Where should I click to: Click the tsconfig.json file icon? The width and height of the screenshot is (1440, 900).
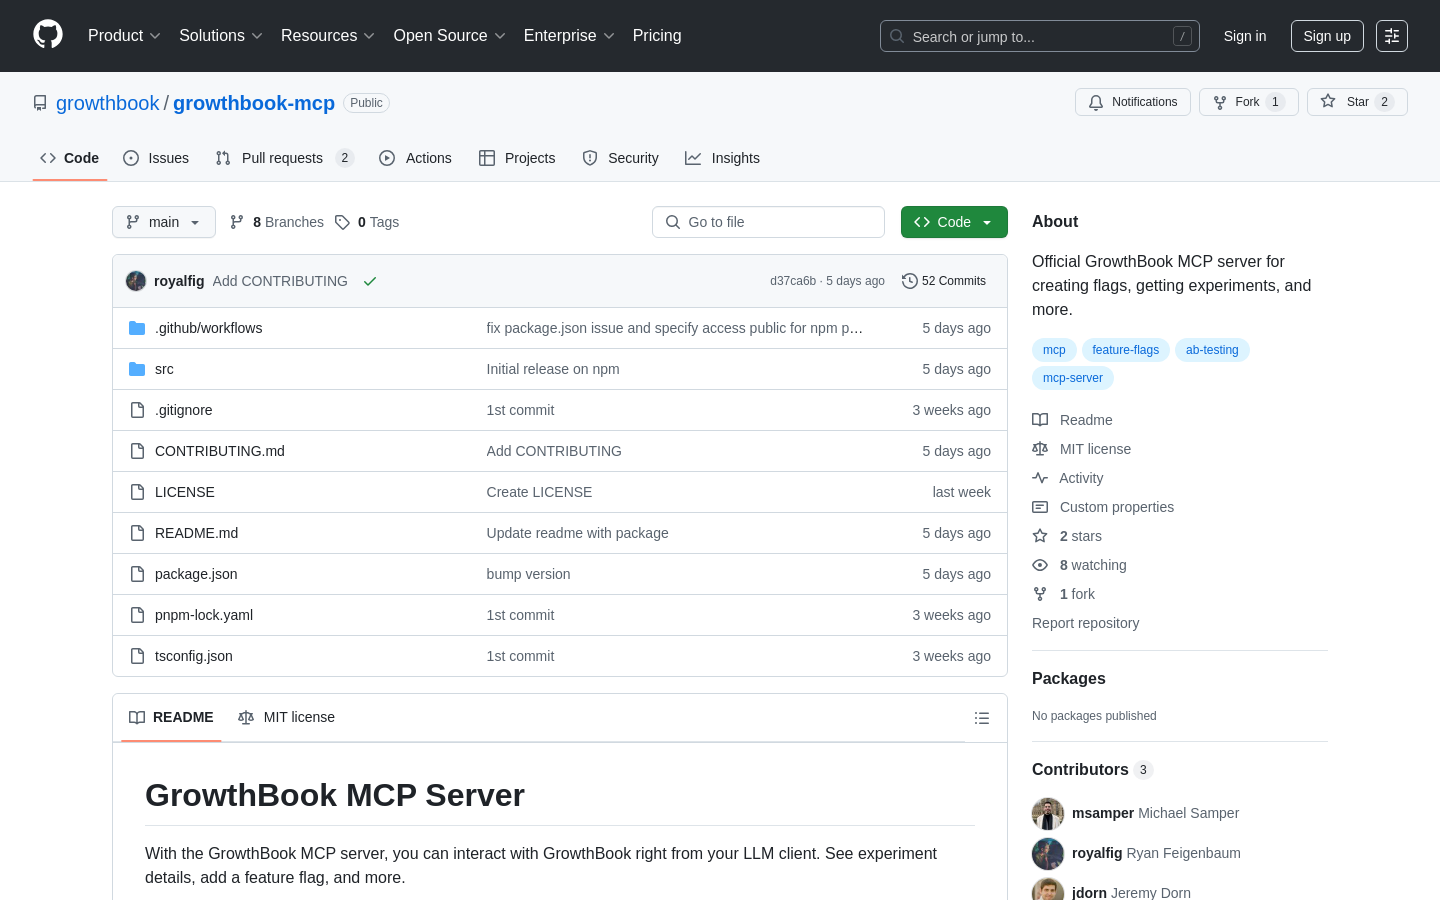click(x=137, y=656)
